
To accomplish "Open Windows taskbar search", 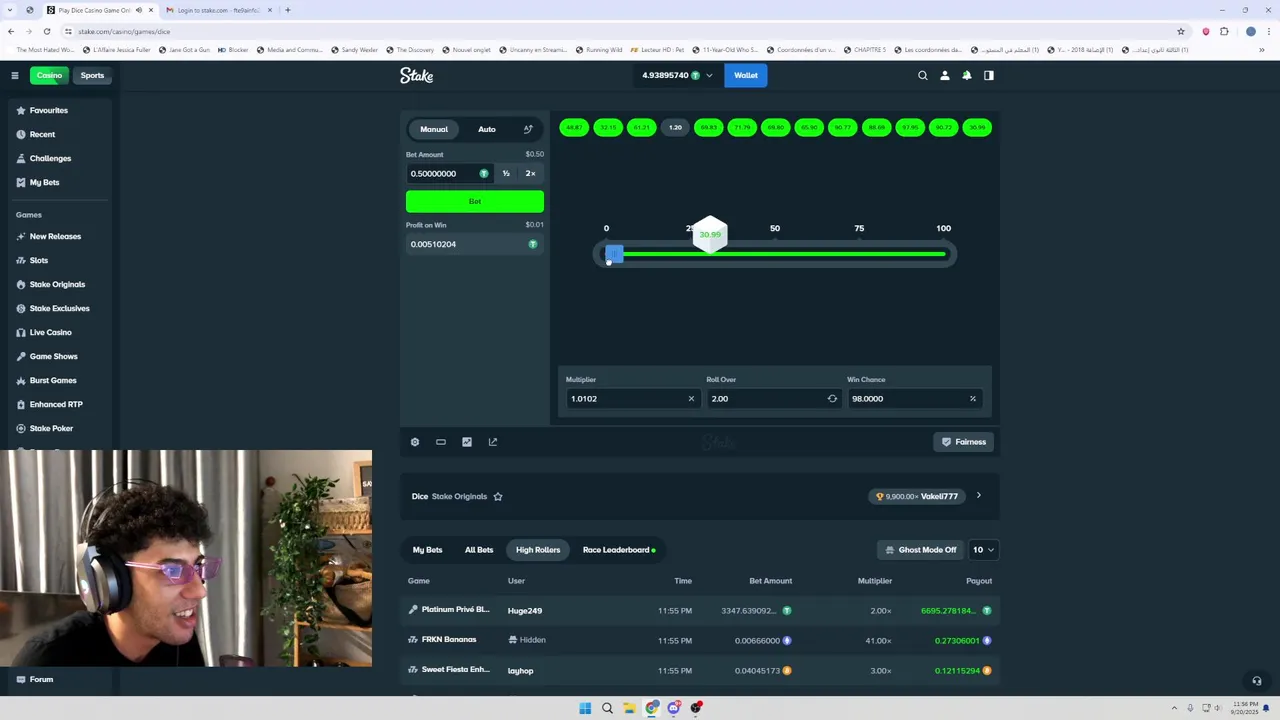I will [x=607, y=708].
